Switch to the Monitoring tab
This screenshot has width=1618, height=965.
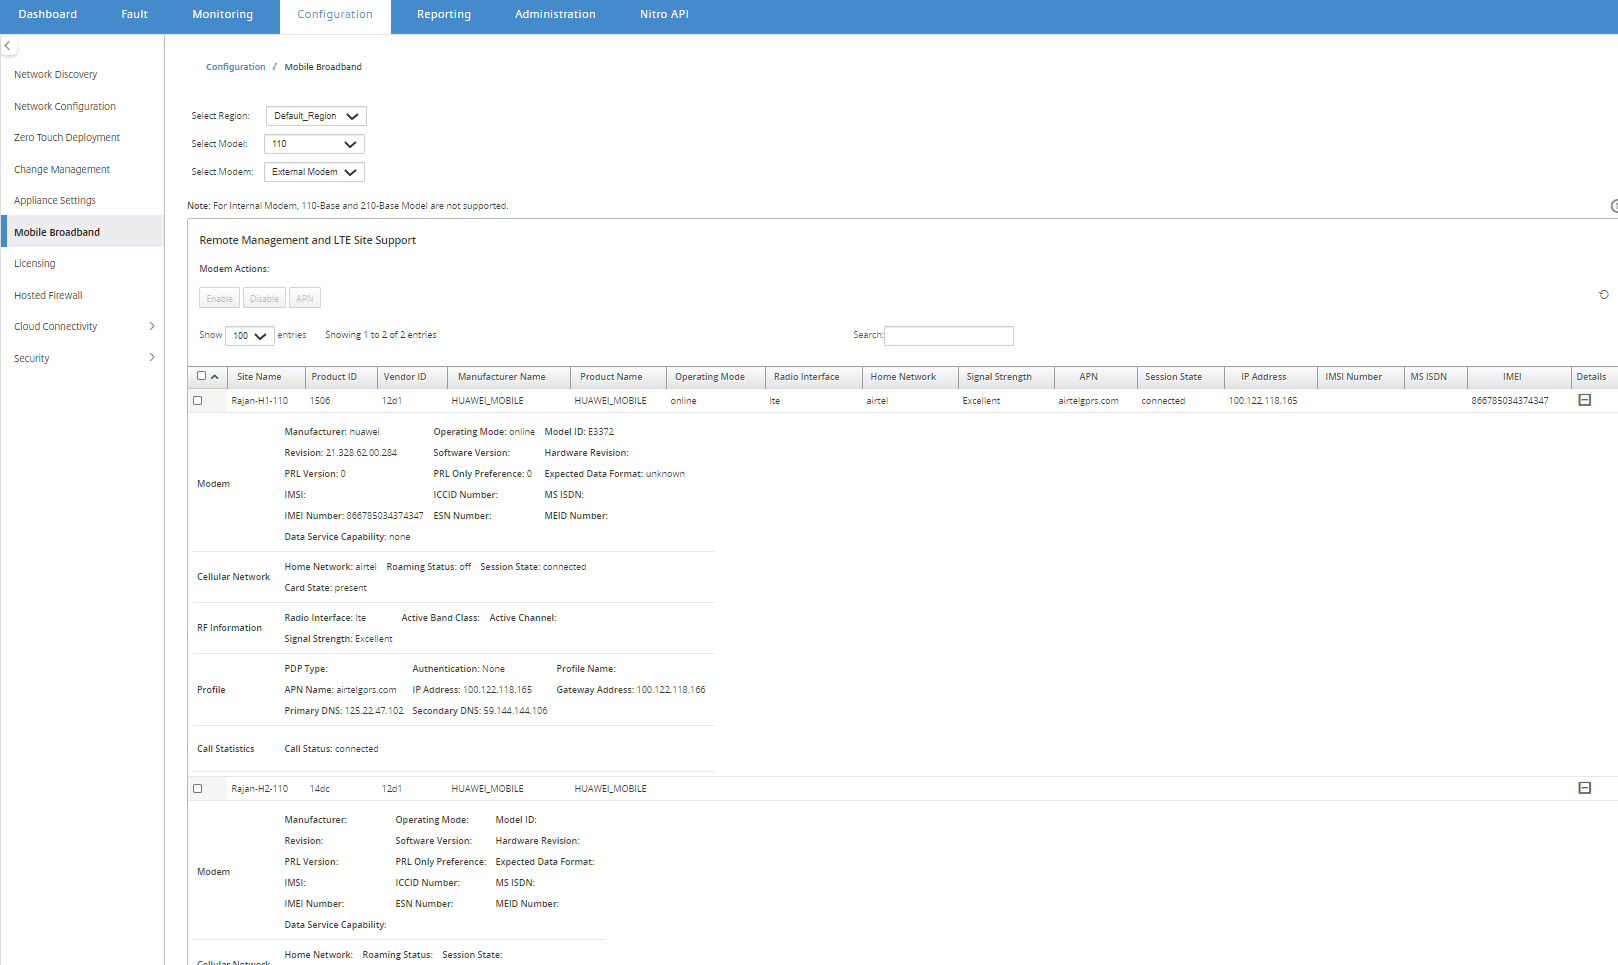(223, 15)
